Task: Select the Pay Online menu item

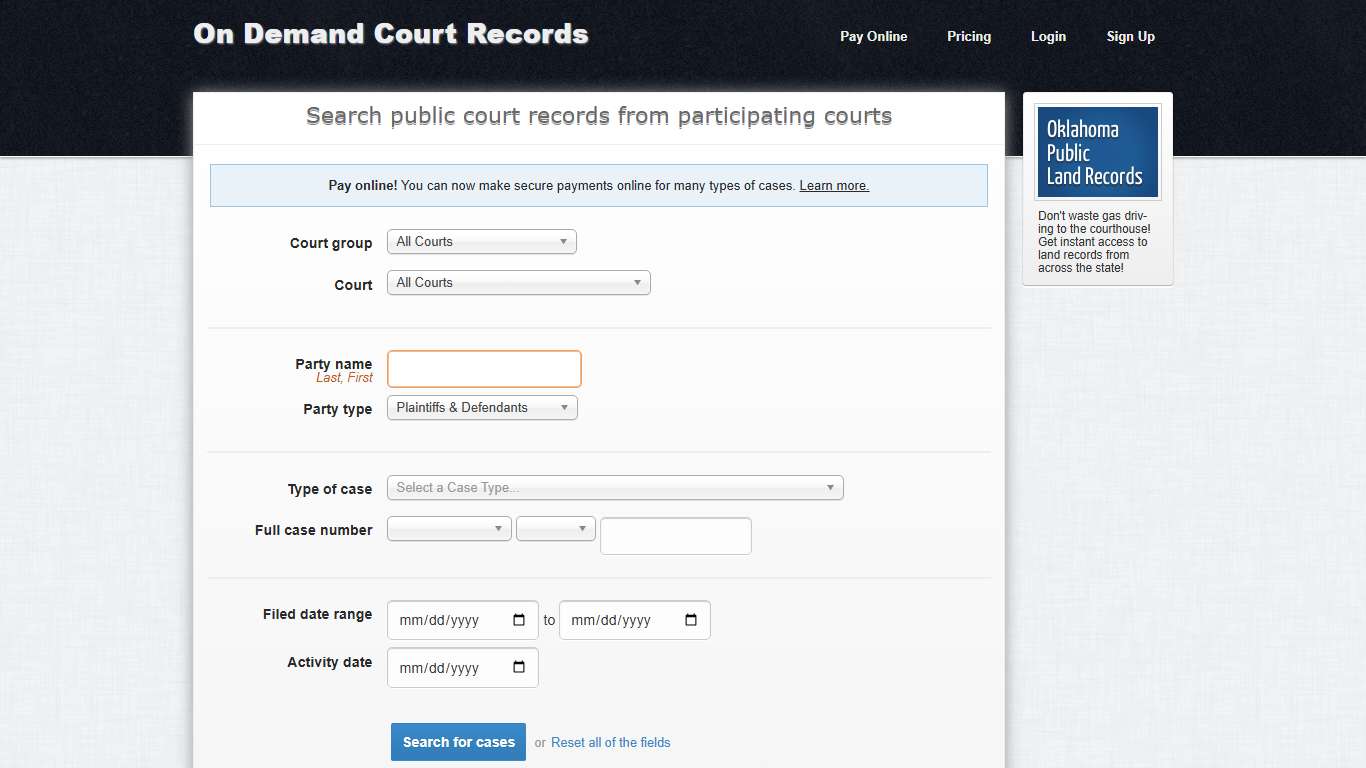Action: point(873,36)
